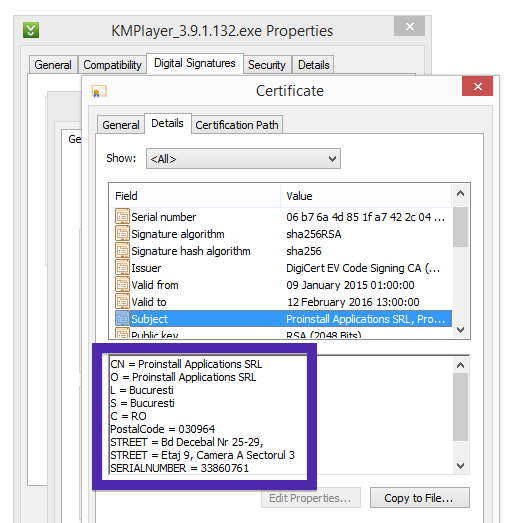Screen dimensions: 507x523
Task: Open Details tab in Properties window
Action: point(314,65)
